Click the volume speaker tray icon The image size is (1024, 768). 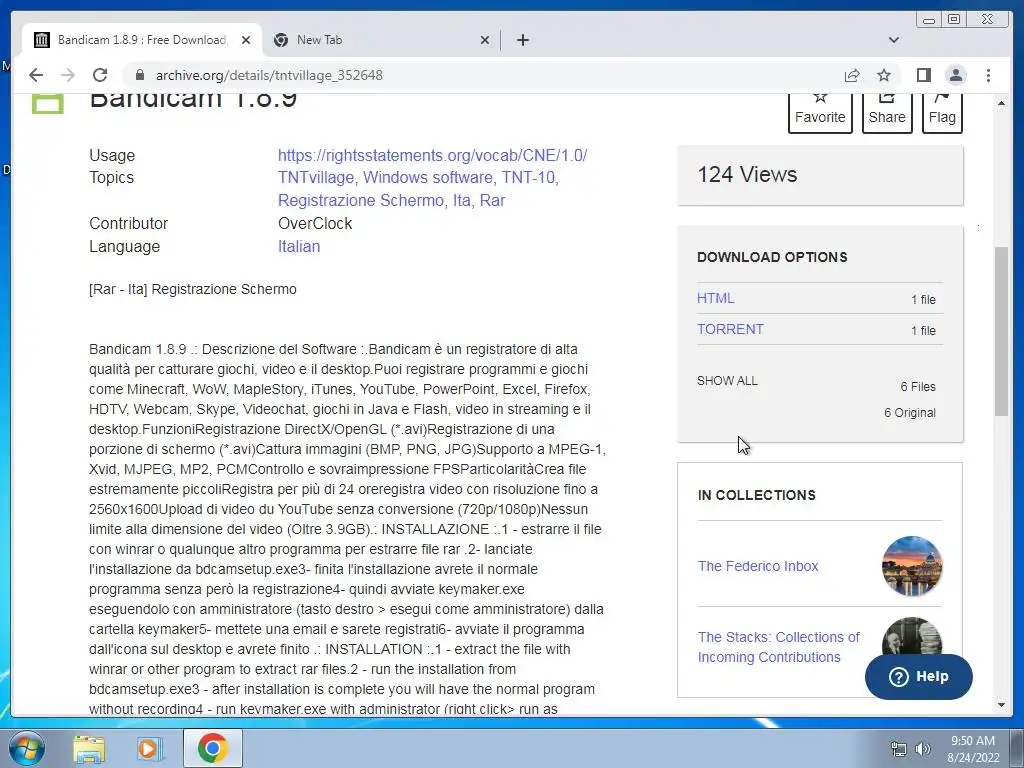923,749
